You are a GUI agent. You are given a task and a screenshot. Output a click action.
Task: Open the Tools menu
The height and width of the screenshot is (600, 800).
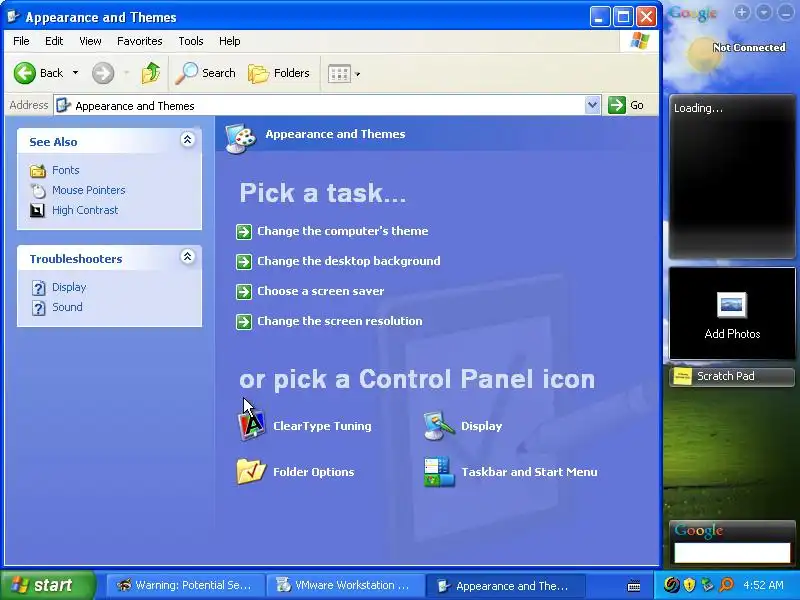(191, 41)
